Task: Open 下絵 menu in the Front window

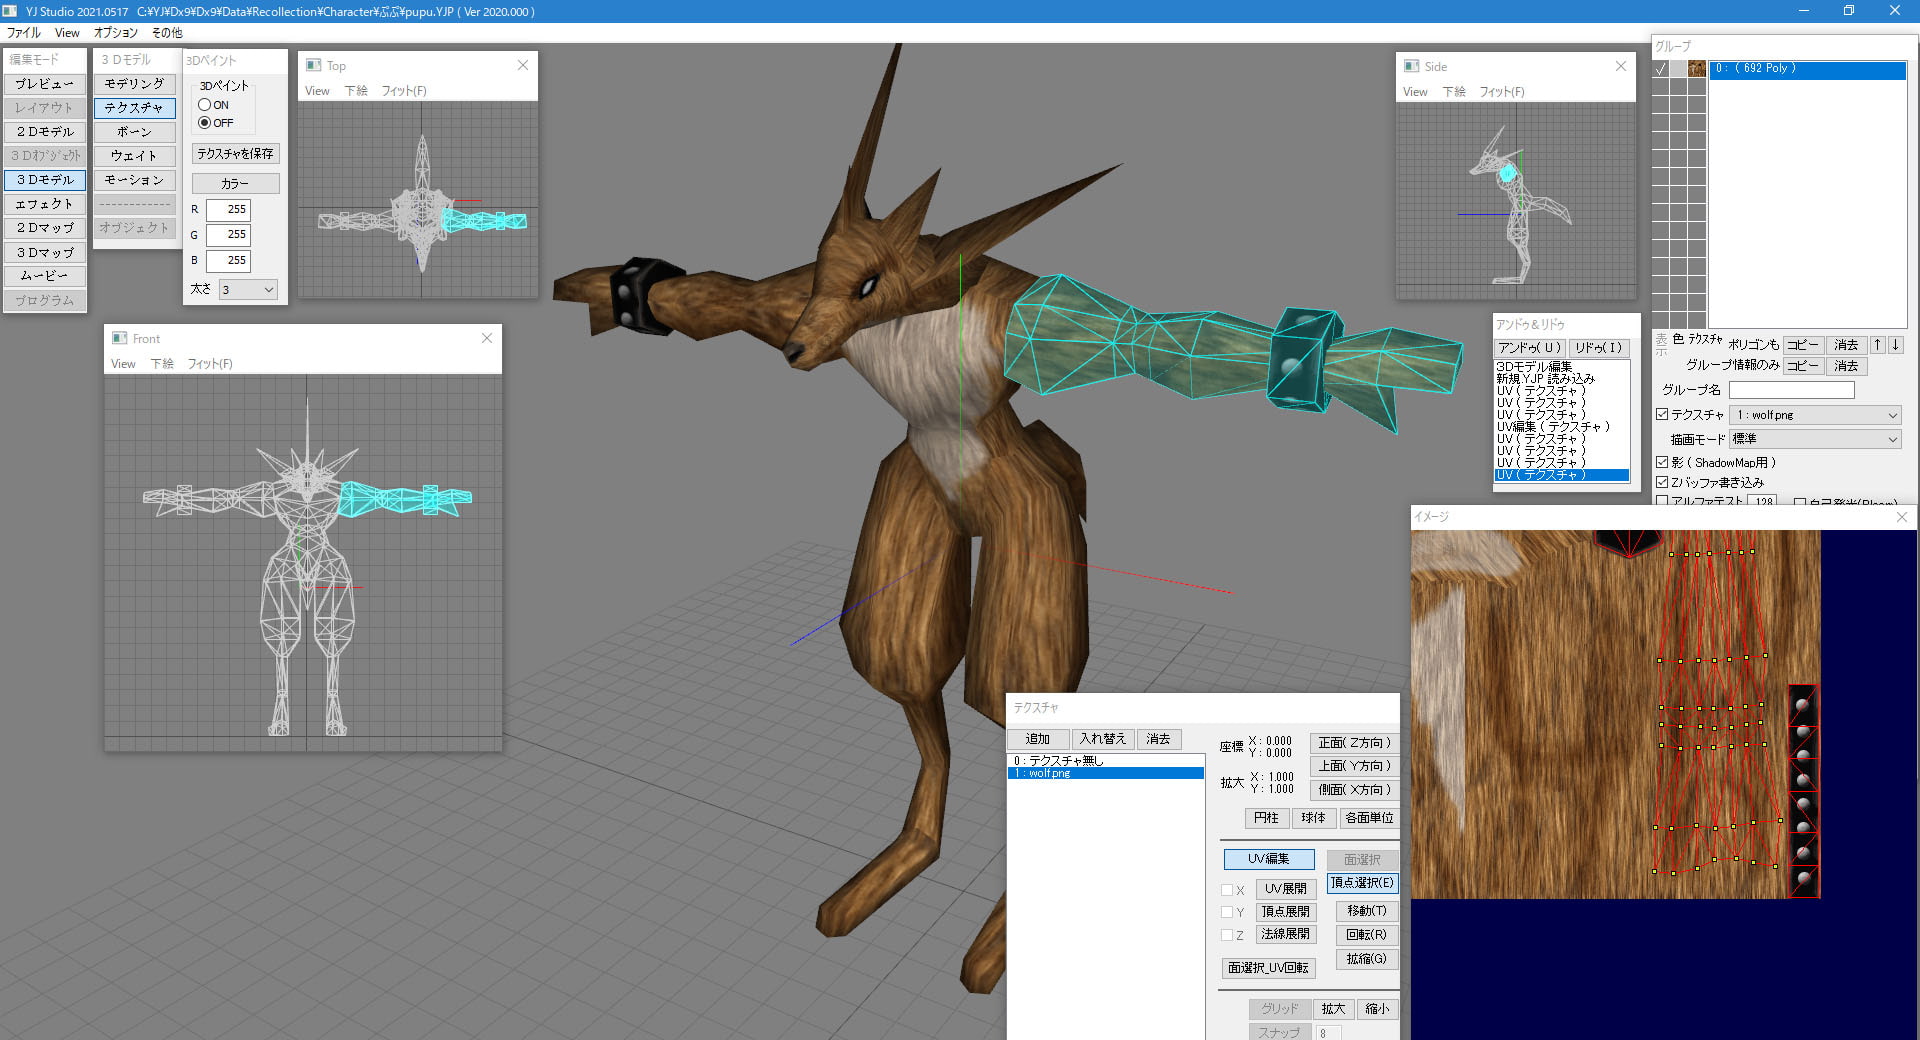Action: [x=162, y=364]
